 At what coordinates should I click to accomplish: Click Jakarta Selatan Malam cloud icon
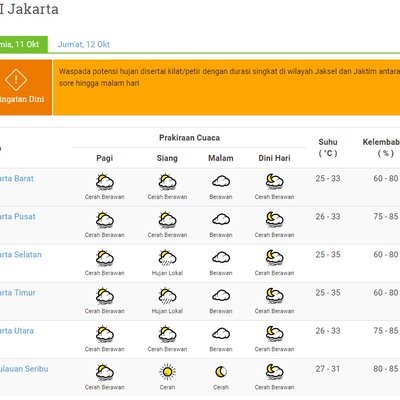pos(221,258)
